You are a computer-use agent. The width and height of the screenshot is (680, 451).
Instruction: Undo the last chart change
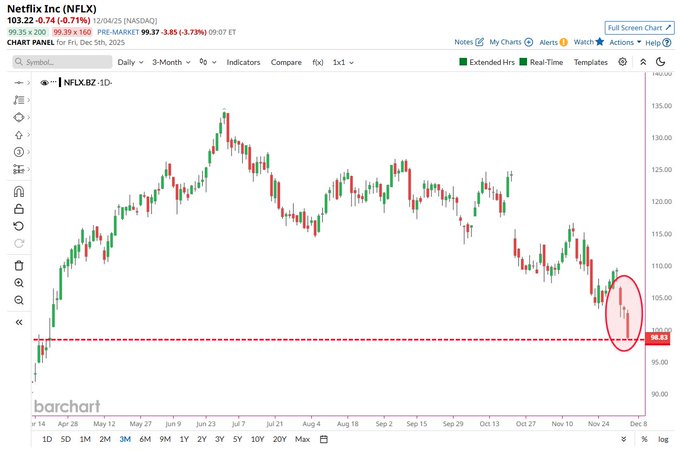point(19,226)
